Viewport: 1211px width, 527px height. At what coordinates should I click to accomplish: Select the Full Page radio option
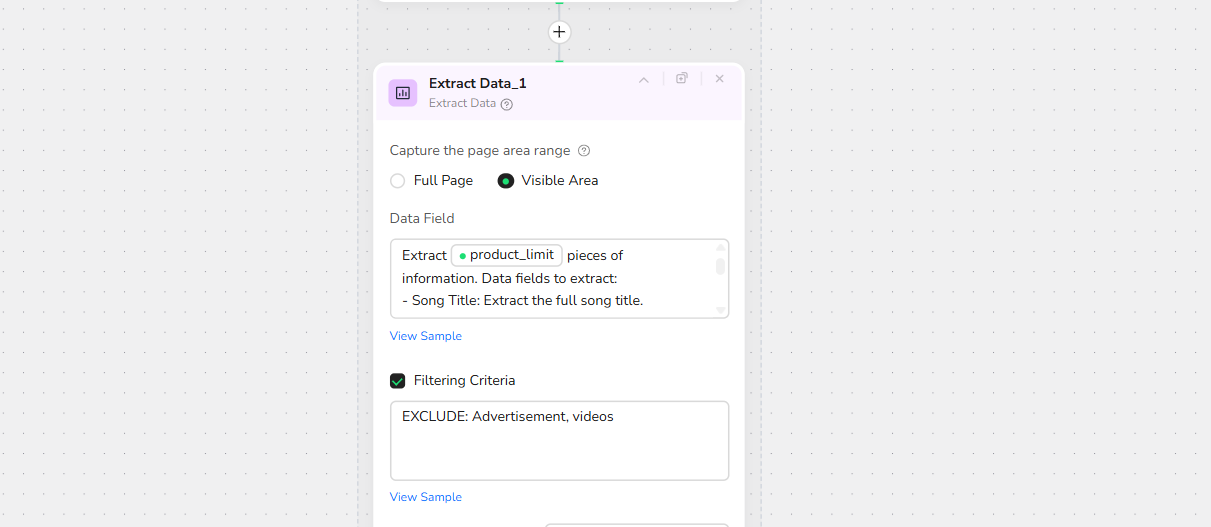(x=398, y=181)
